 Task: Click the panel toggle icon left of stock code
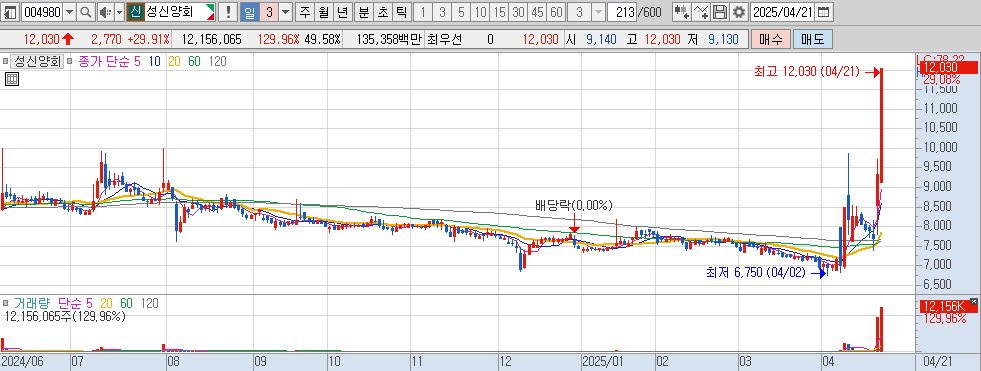(x=11, y=12)
